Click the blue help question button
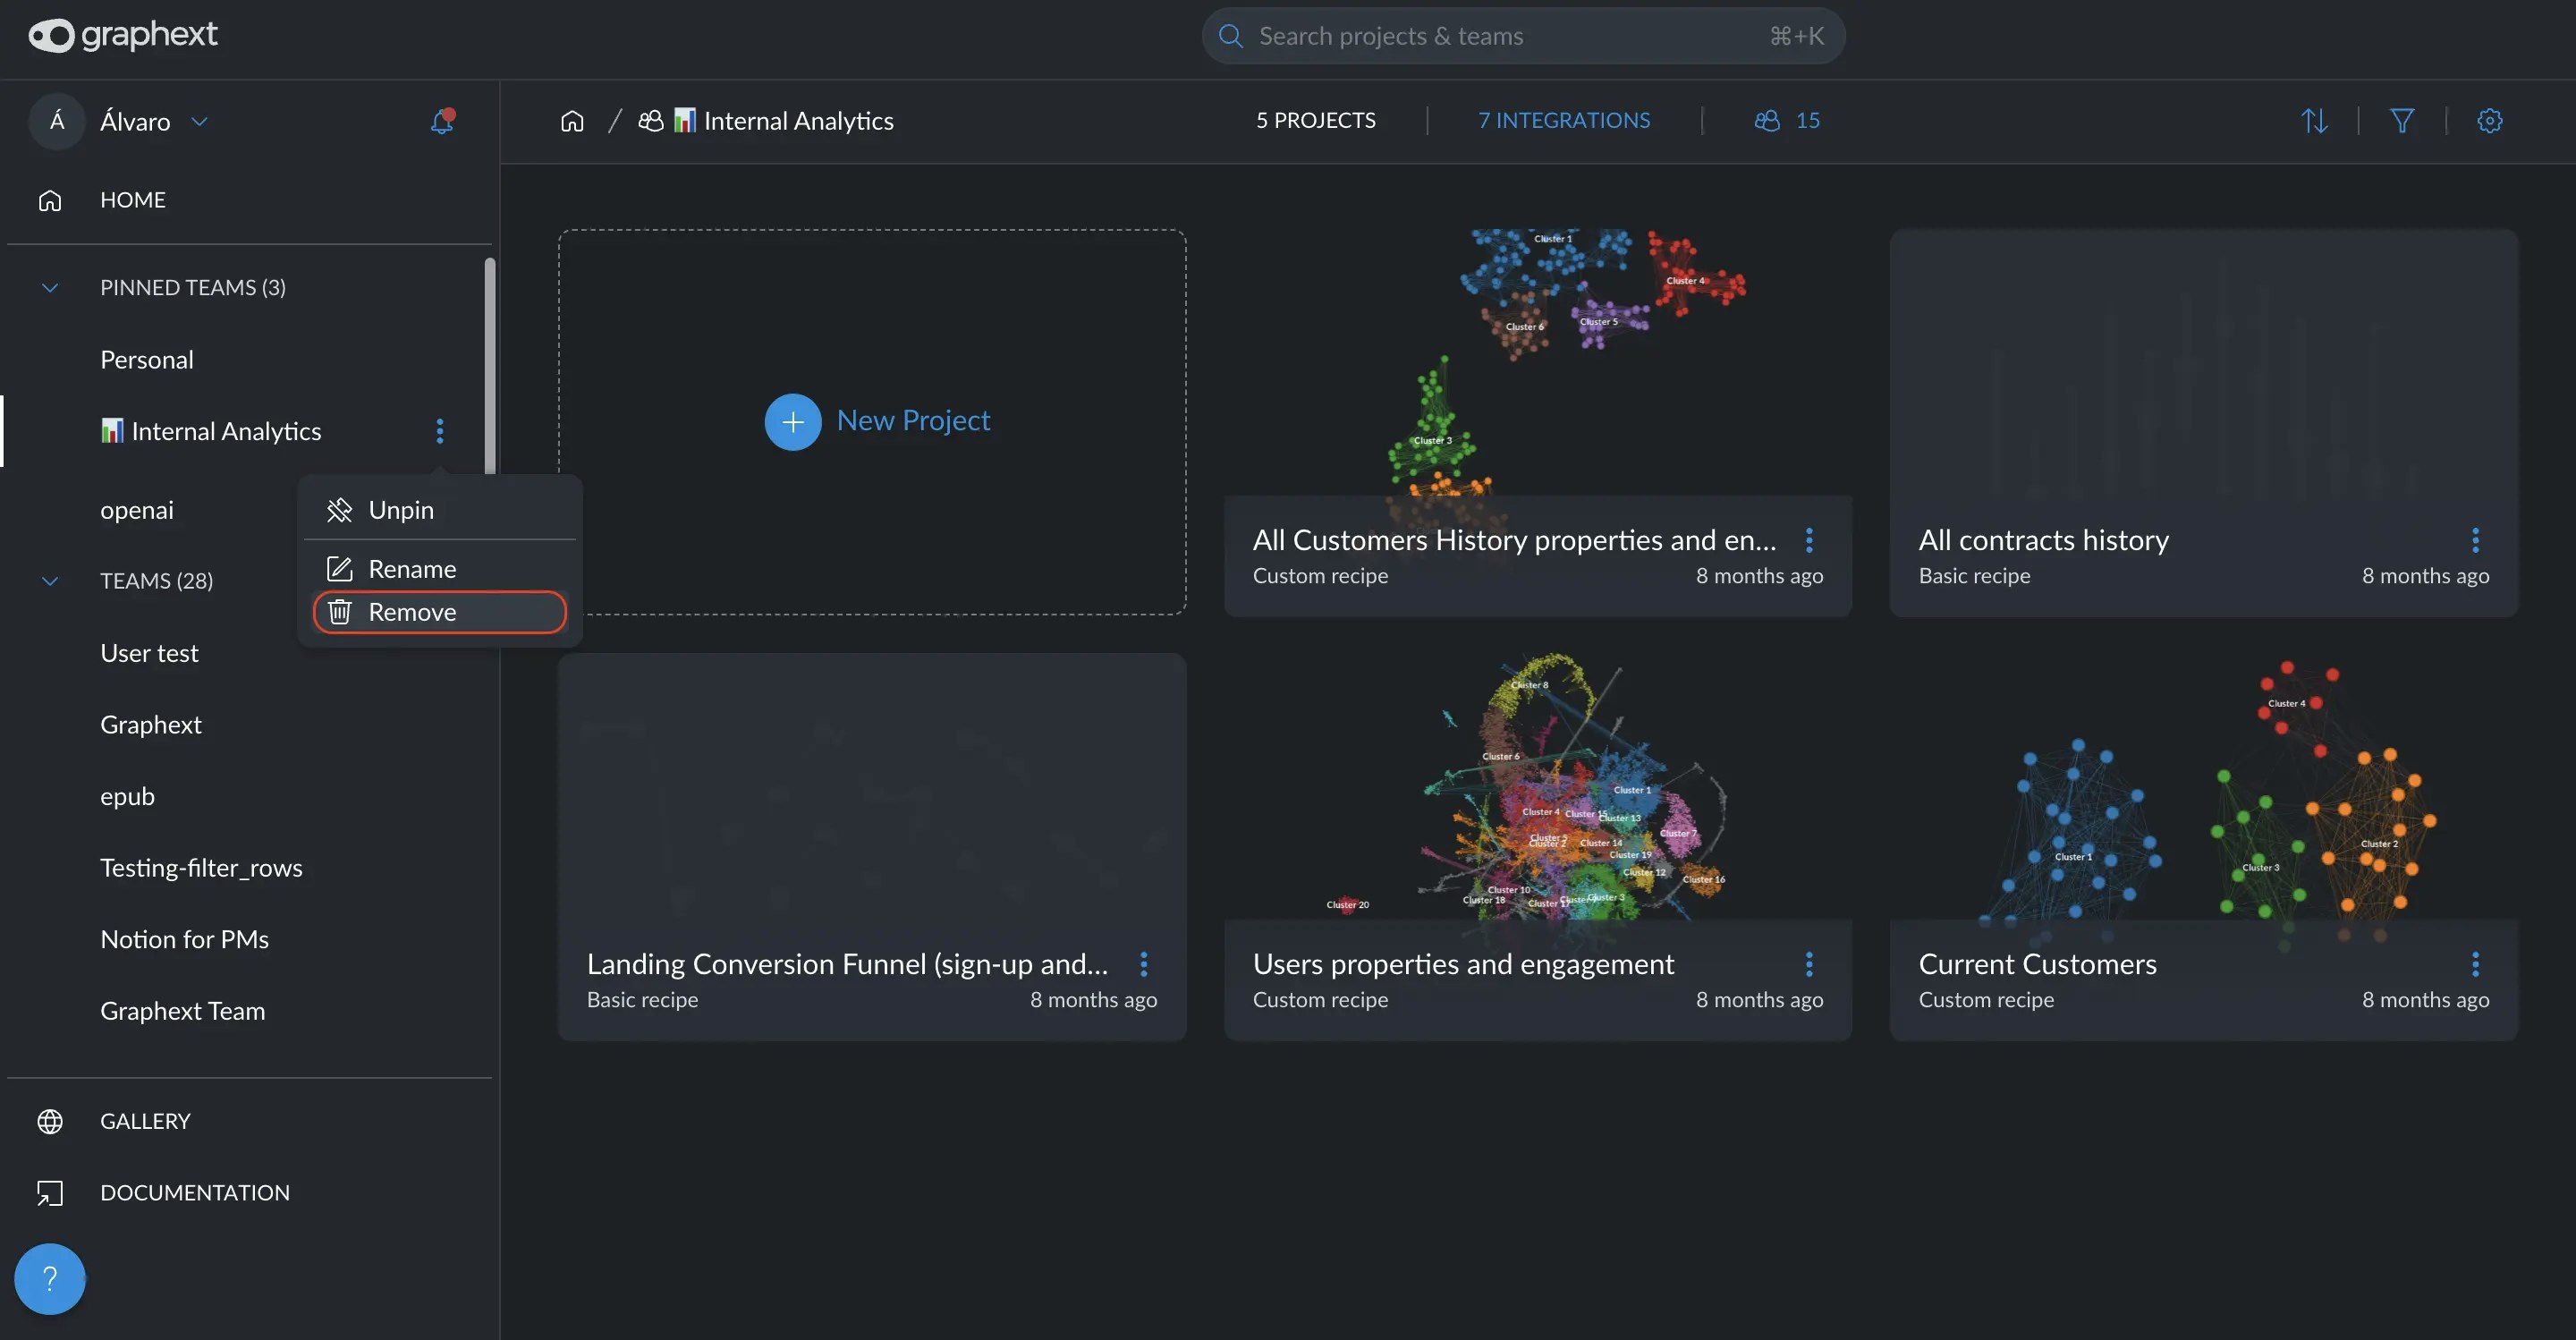Image resolution: width=2576 pixels, height=1340 pixels. [49, 1278]
